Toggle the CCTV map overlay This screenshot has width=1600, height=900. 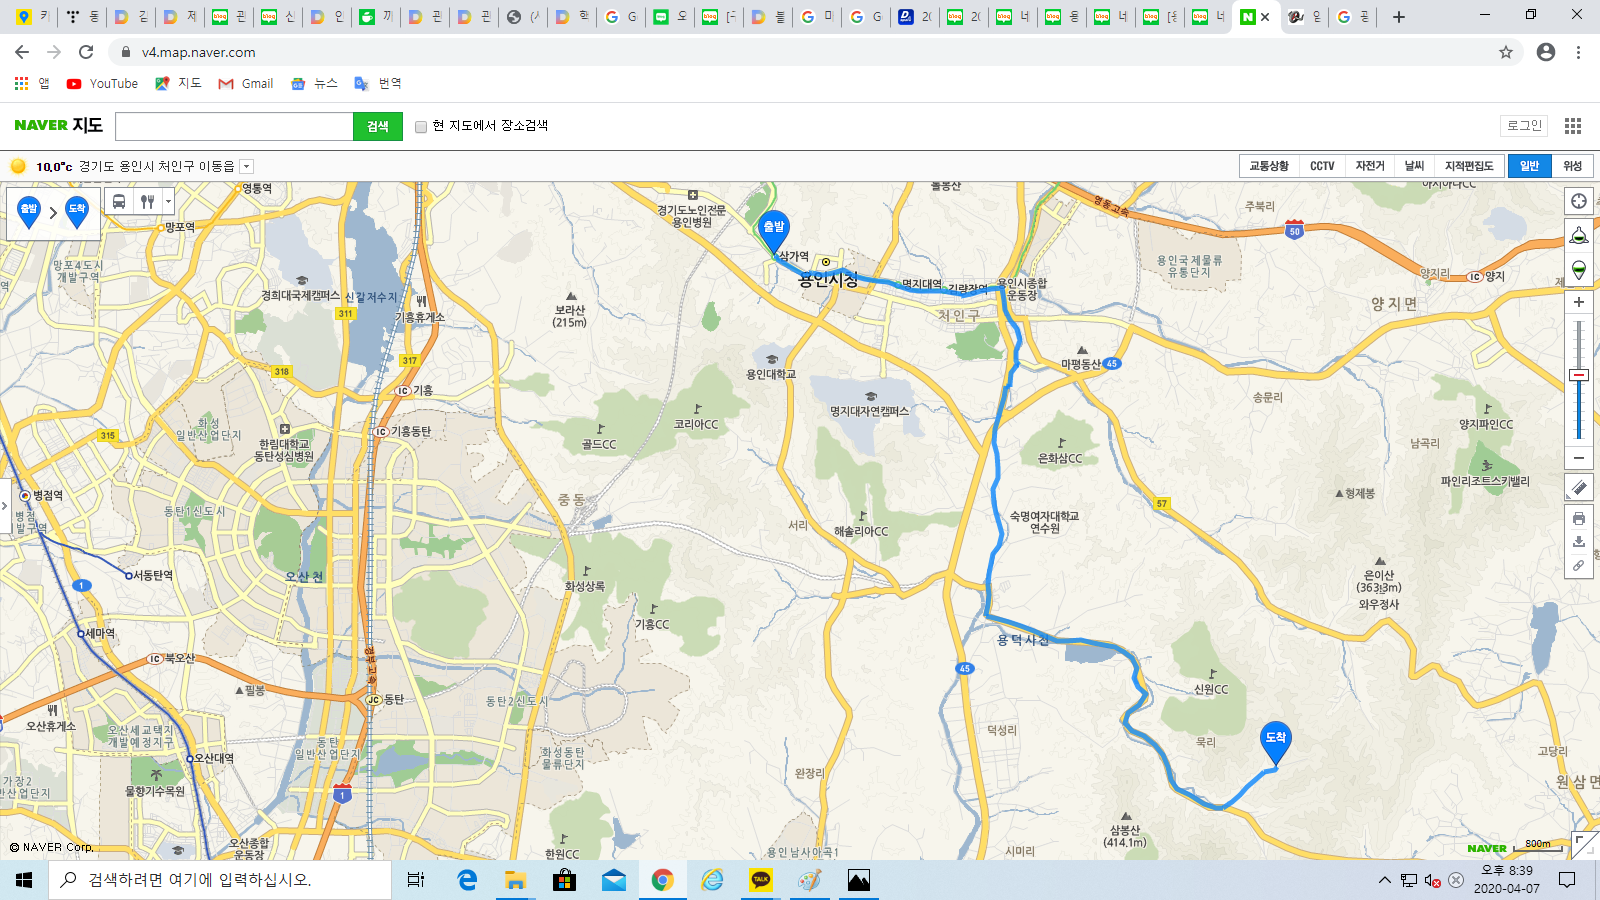(x=1322, y=166)
